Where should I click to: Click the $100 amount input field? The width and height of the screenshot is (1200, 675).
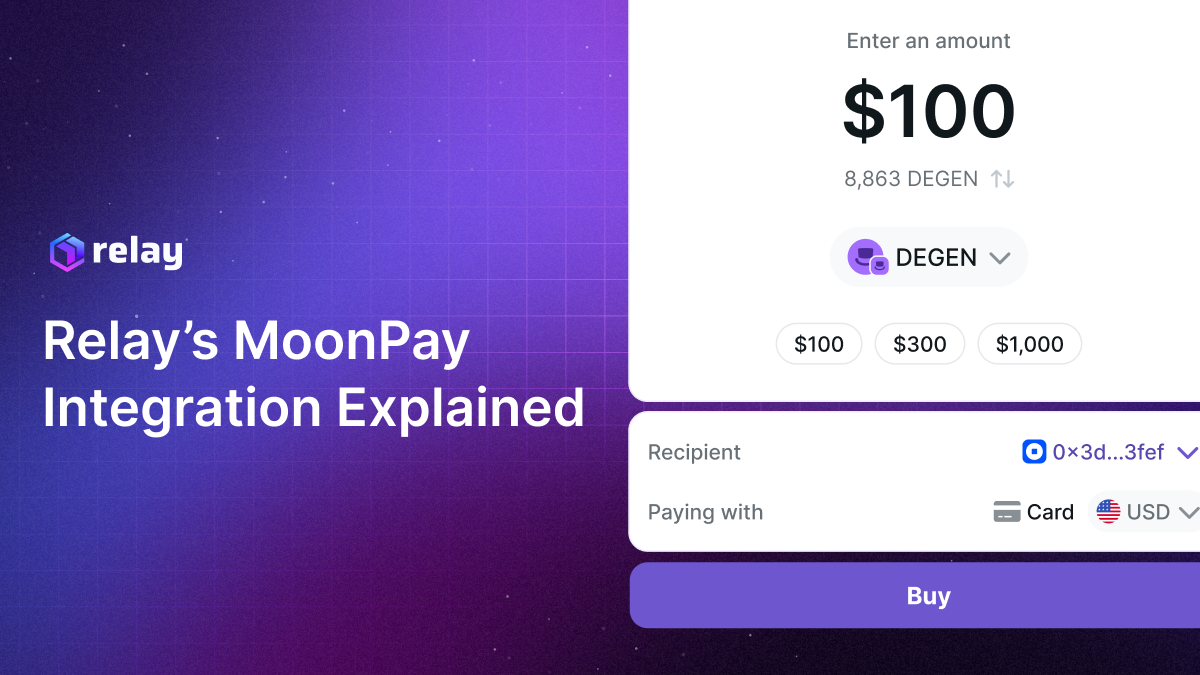point(929,110)
